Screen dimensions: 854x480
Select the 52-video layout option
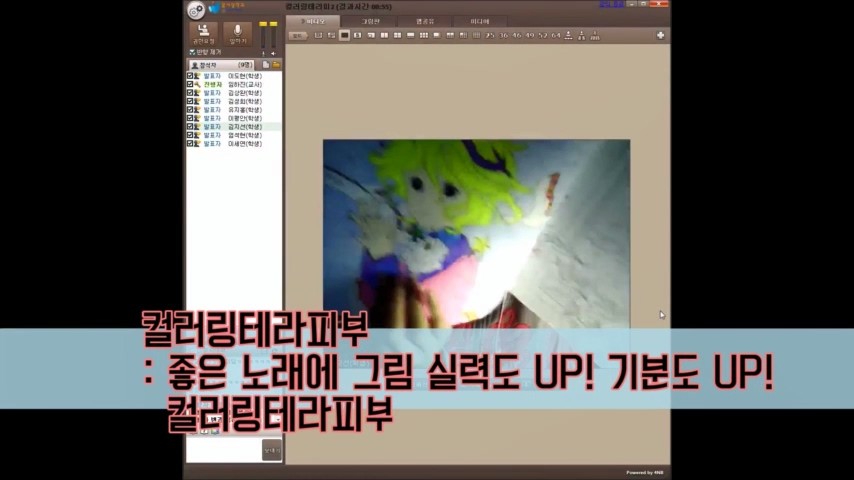coord(542,35)
